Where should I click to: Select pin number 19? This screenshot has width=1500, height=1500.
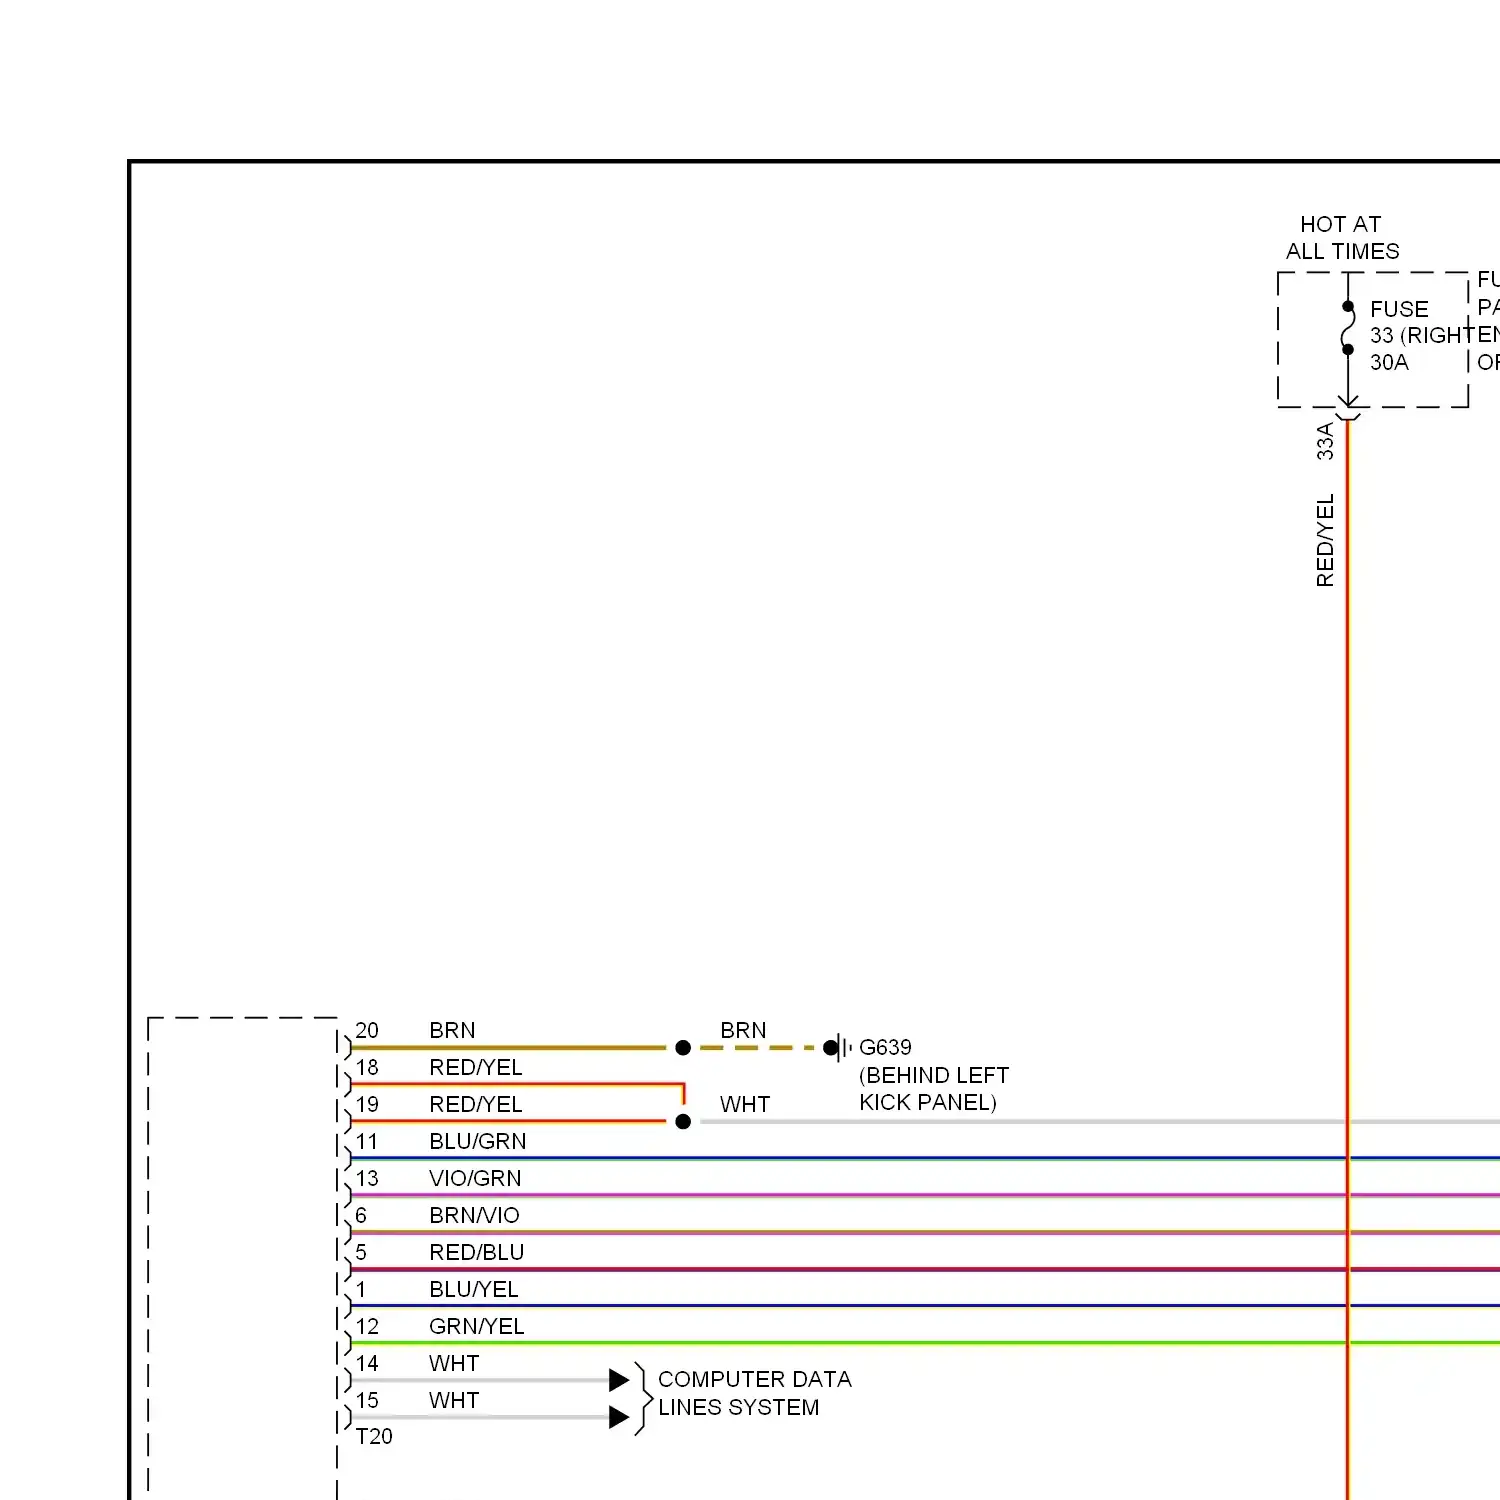pos(367,1104)
